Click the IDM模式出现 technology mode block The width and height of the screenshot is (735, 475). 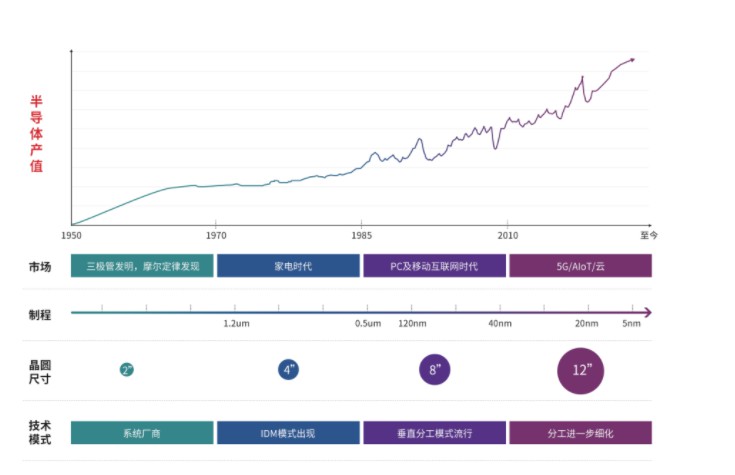[x=288, y=432]
